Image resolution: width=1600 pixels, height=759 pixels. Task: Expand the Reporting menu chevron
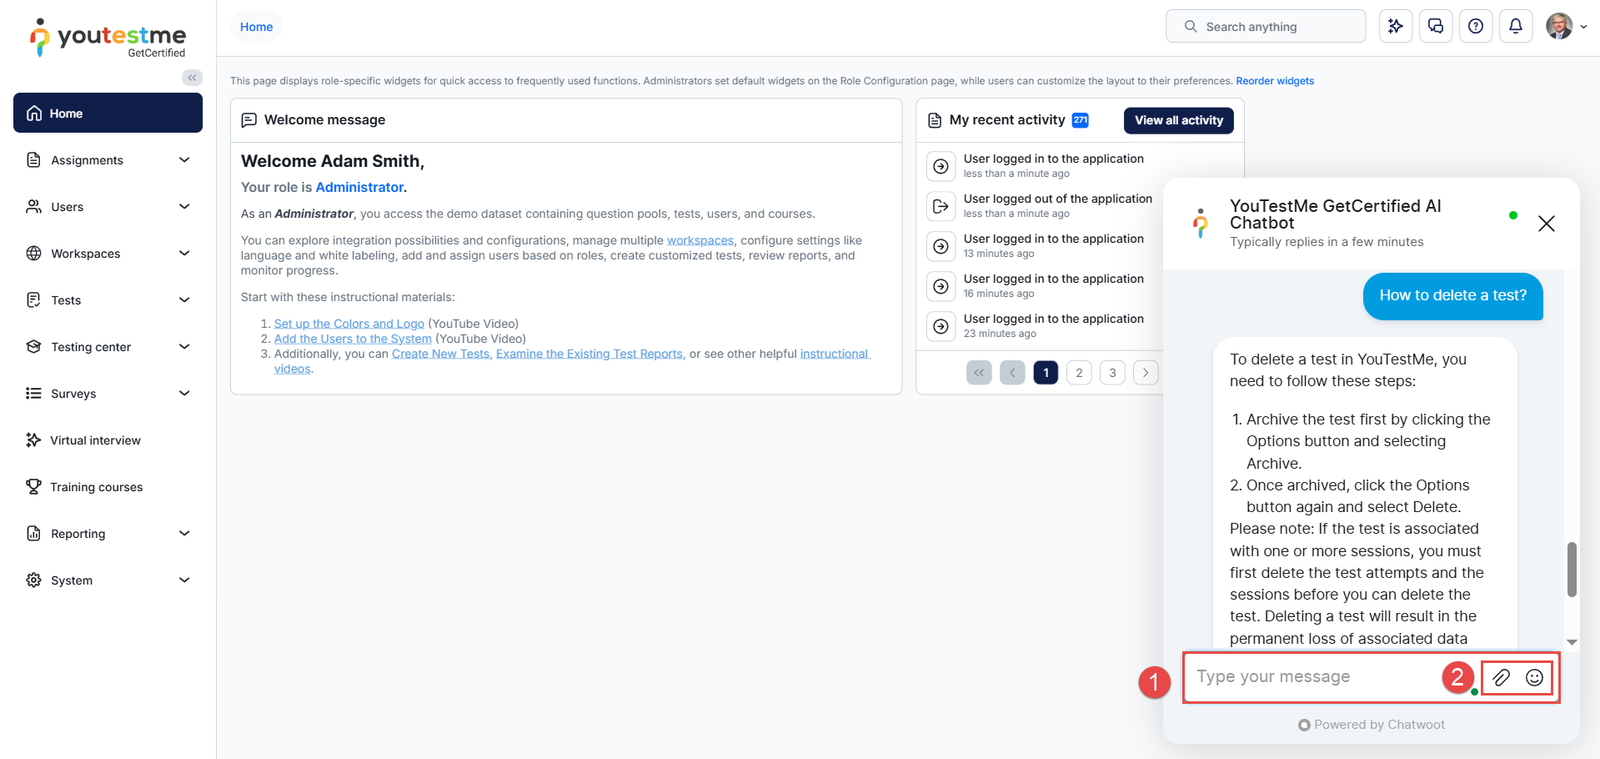click(x=184, y=533)
